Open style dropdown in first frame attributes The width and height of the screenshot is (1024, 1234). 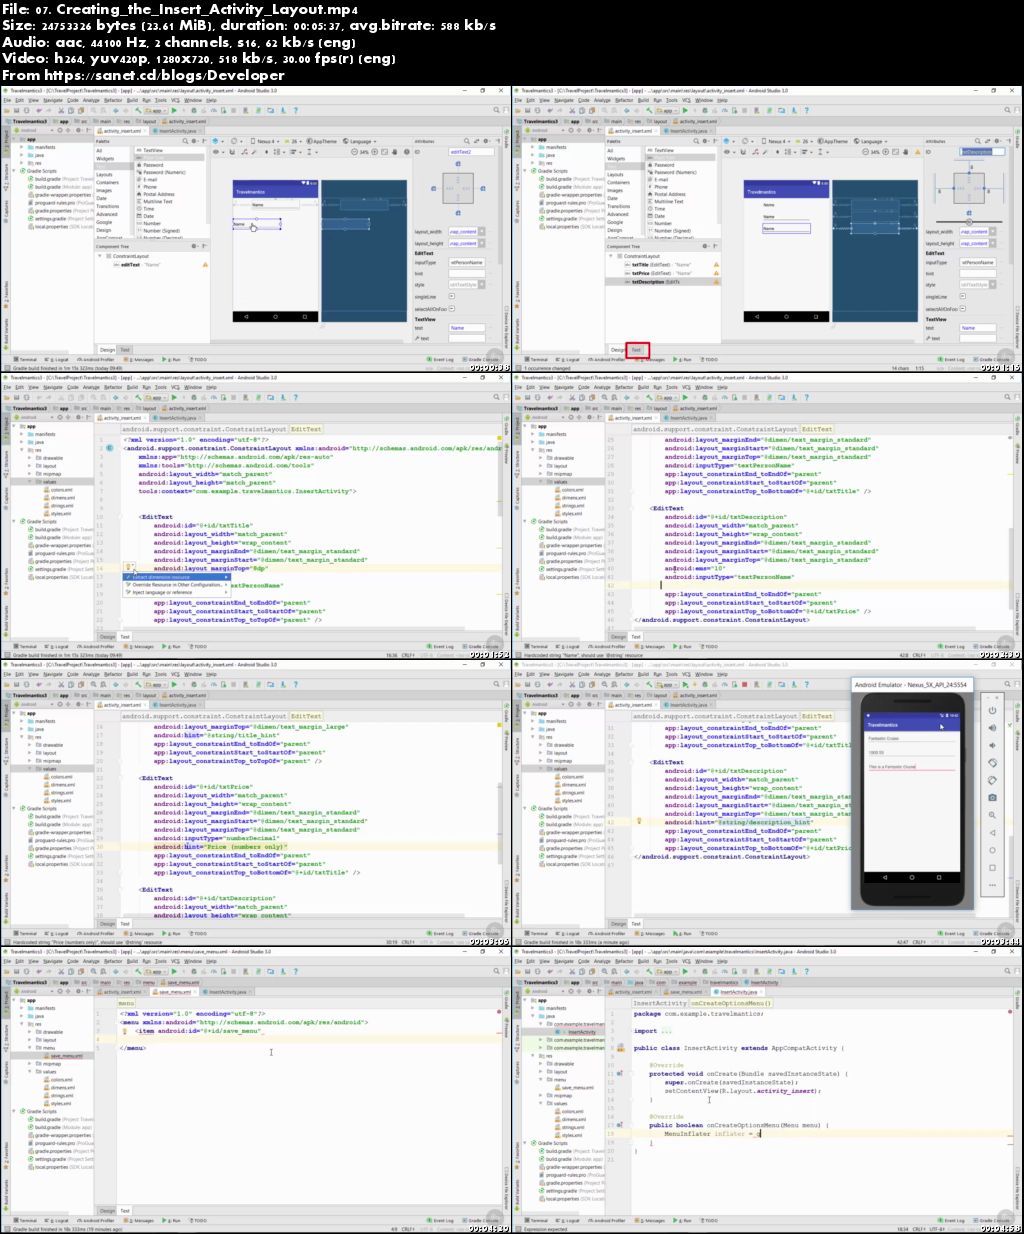click(x=481, y=284)
